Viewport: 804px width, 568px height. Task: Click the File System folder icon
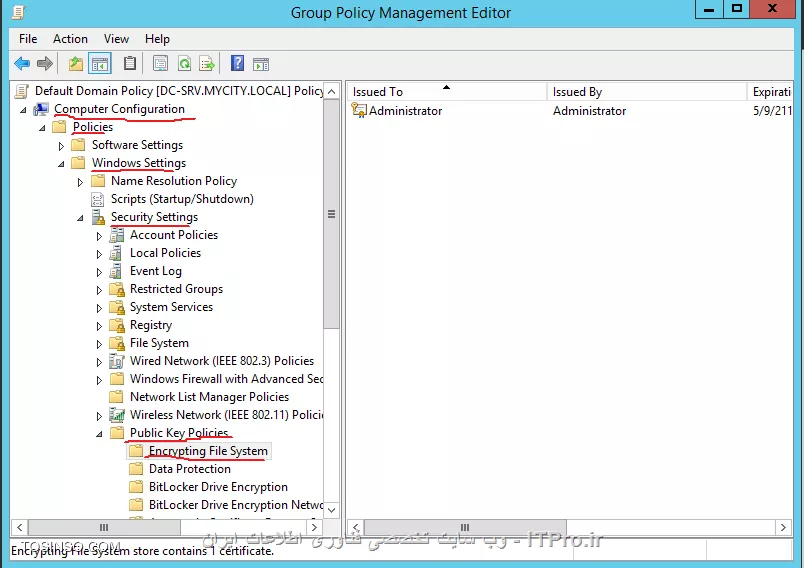pyautogui.click(x=117, y=343)
